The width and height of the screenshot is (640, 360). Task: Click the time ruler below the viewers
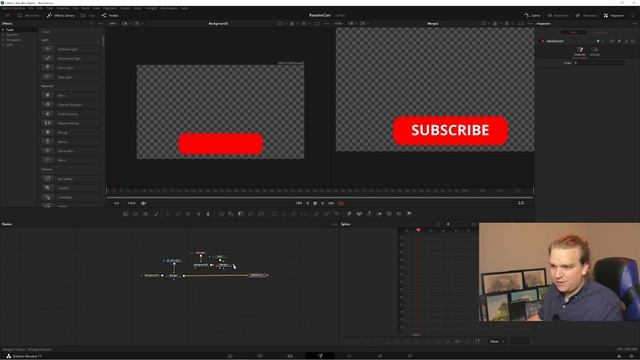[320, 190]
